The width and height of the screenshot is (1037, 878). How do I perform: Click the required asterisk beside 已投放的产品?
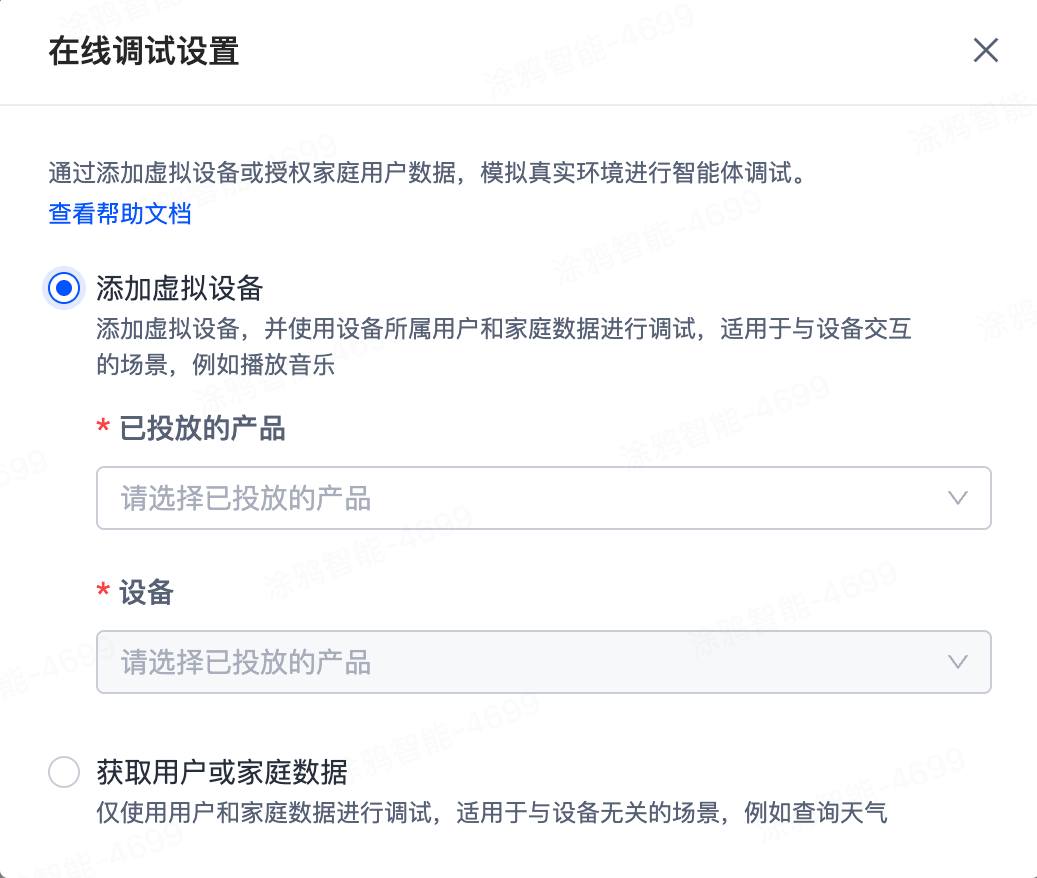[103, 428]
